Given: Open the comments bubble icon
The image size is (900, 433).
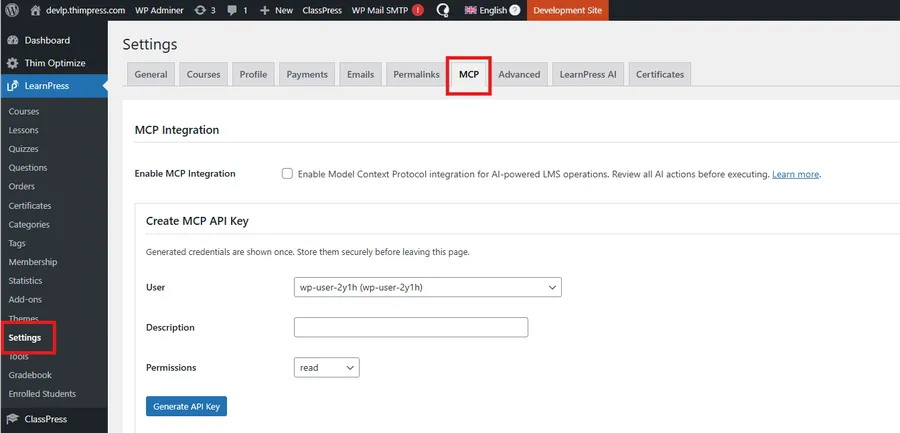Looking at the screenshot, I should (232, 10).
